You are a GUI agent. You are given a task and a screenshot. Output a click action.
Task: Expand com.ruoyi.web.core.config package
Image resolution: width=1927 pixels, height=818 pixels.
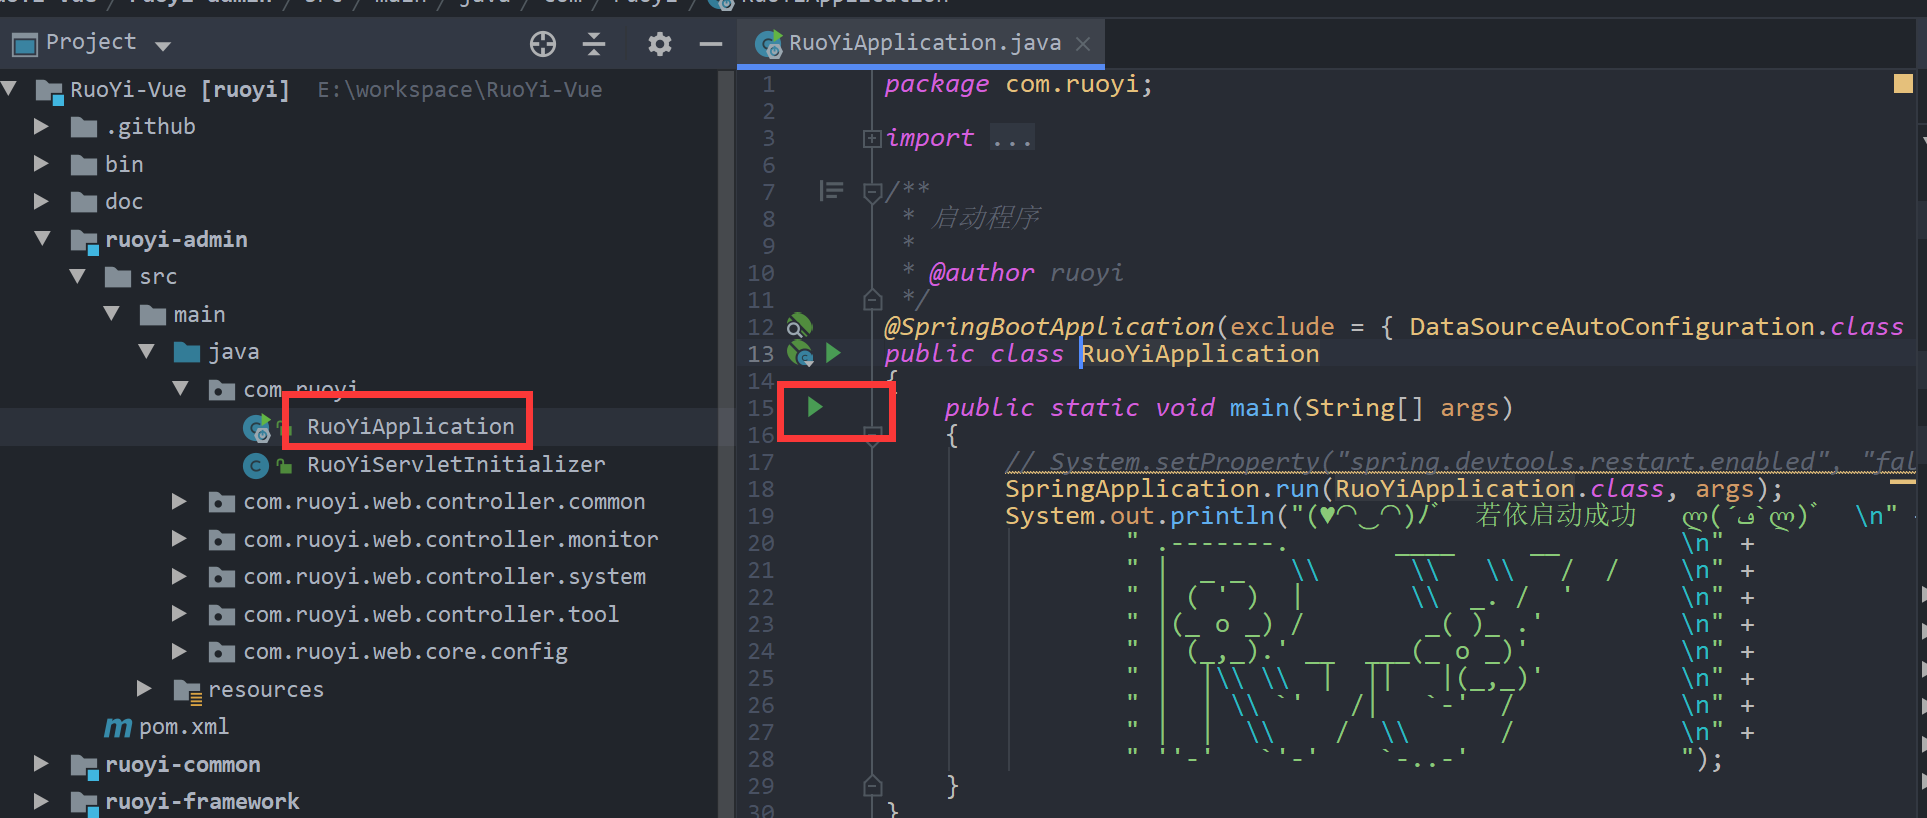click(179, 651)
